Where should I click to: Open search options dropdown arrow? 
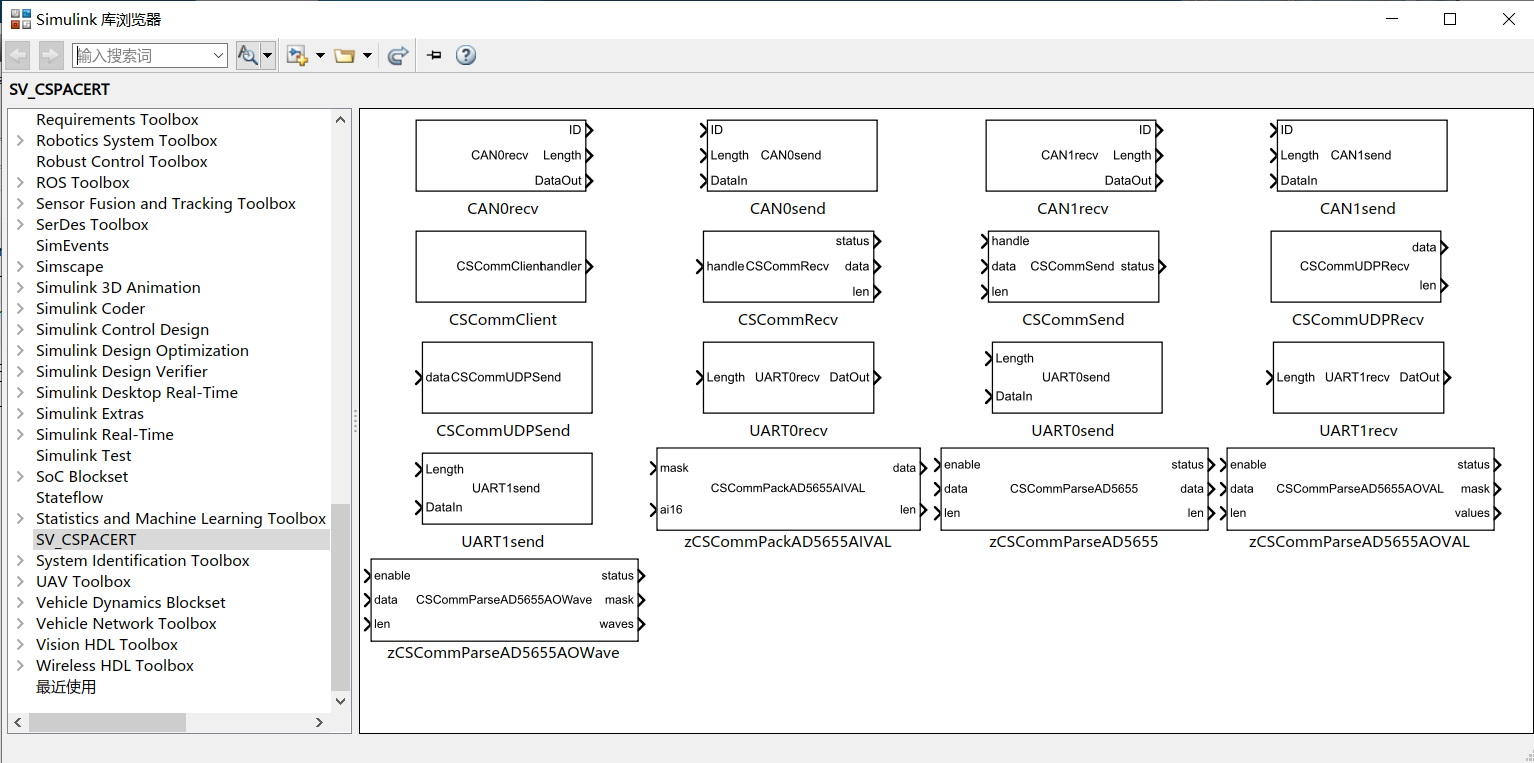[268, 55]
